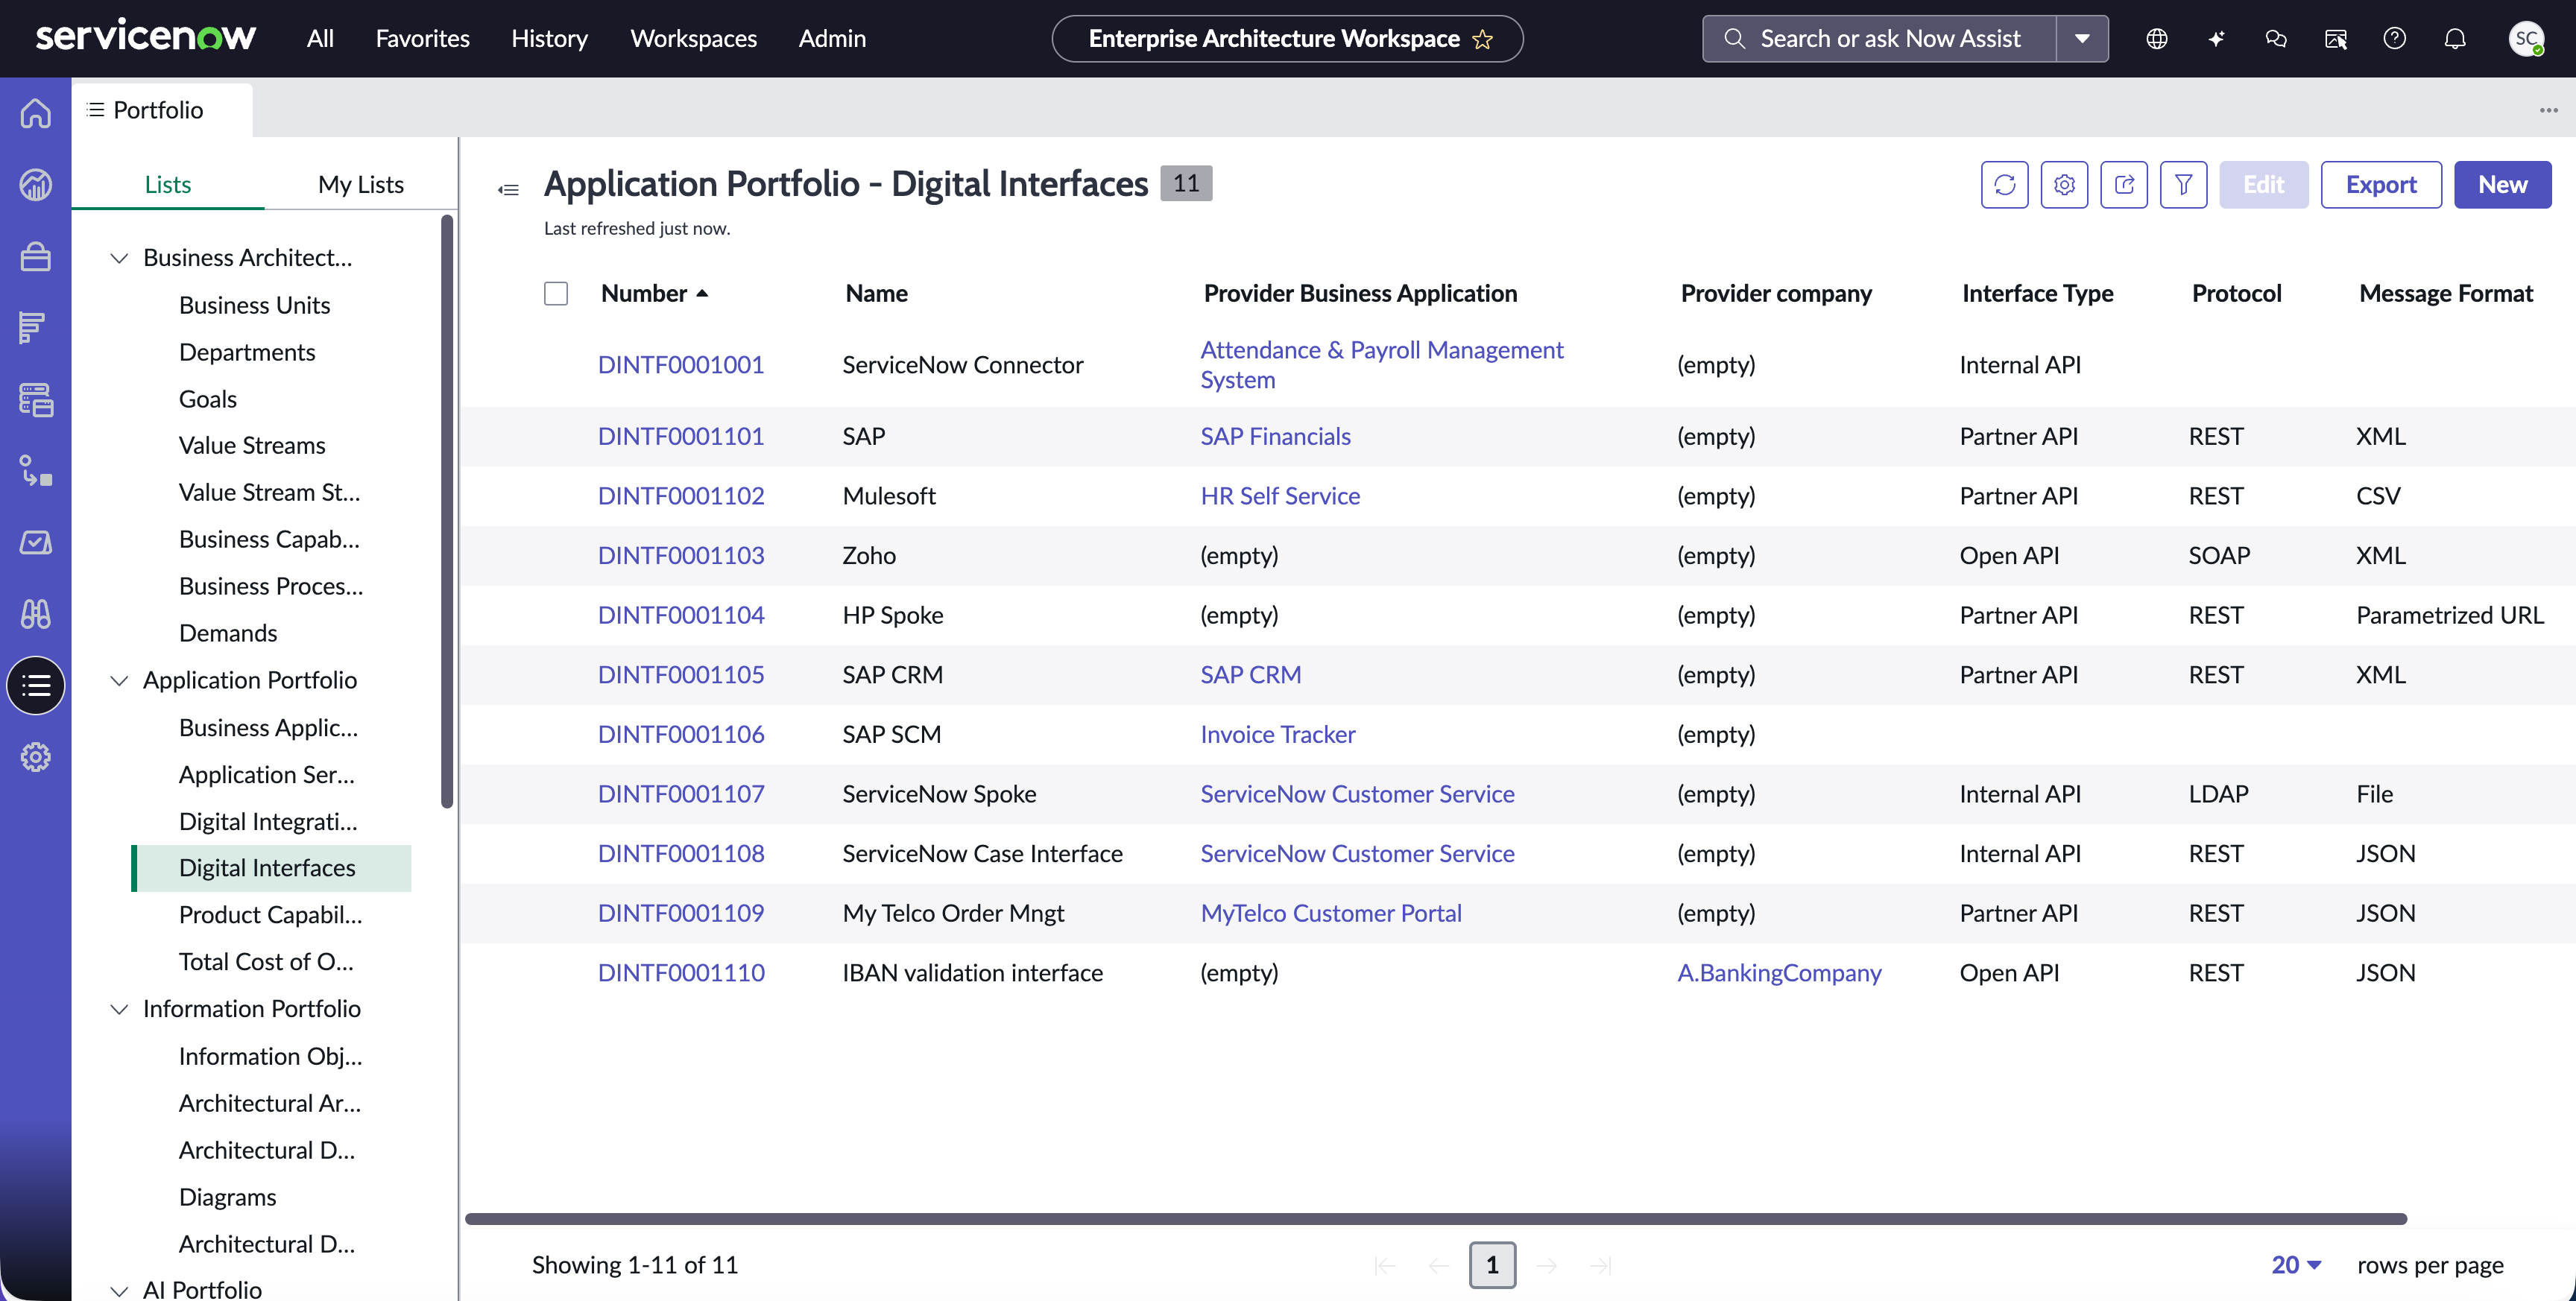Image resolution: width=2576 pixels, height=1301 pixels.
Task: Toggle the select all rows checkbox
Action: 556,293
